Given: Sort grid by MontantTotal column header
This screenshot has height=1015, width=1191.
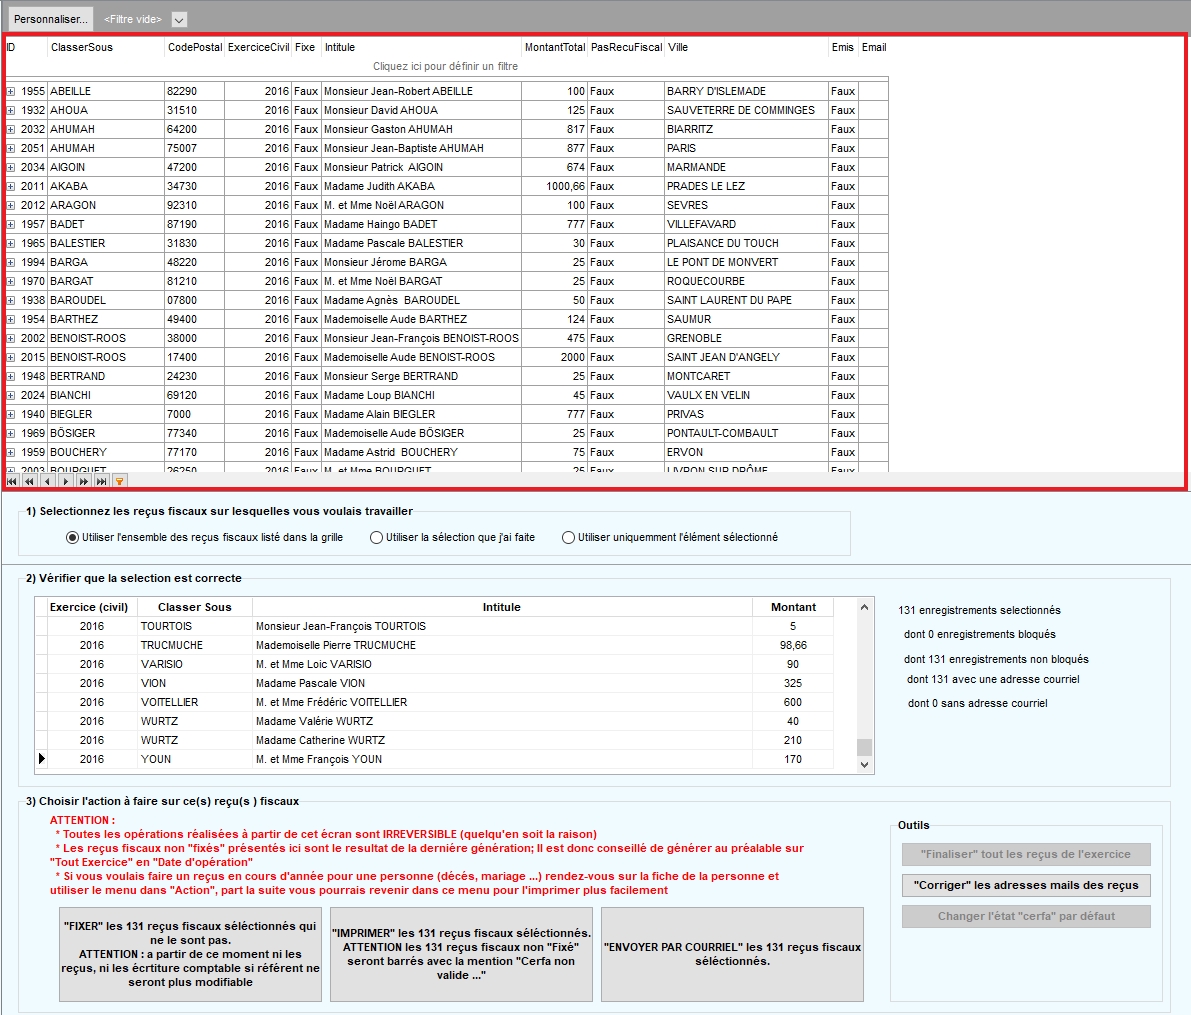Looking at the screenshot, I should click(x=554, y=47).
